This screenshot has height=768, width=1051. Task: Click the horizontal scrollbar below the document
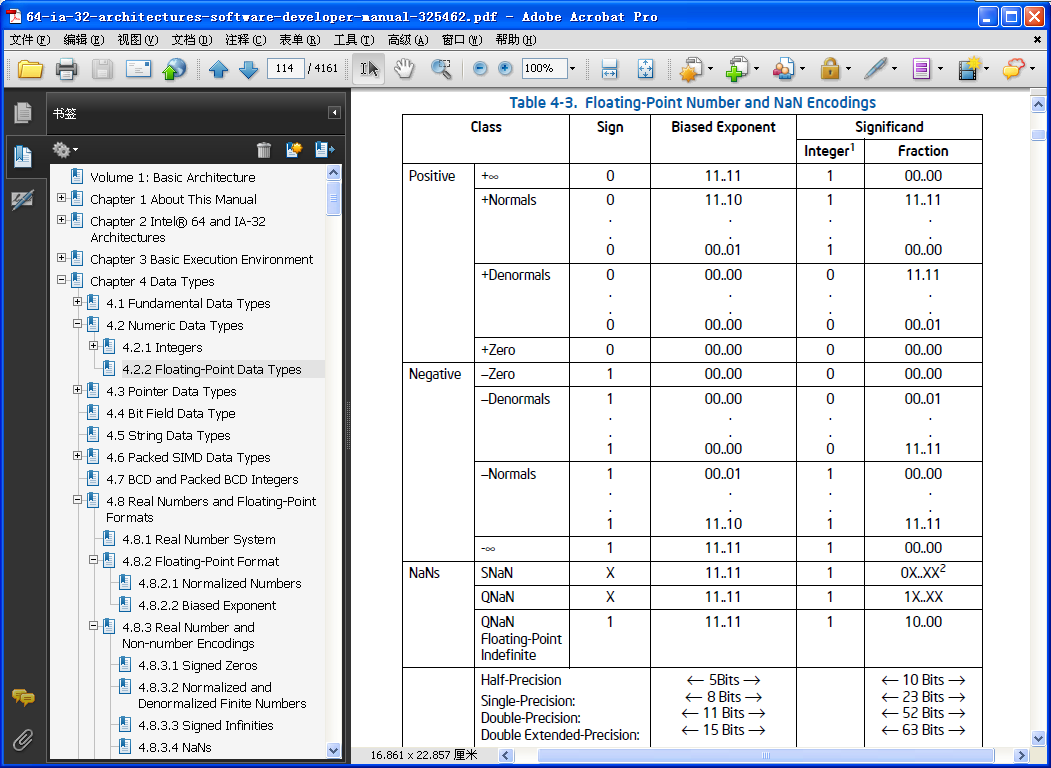[765, 755]
